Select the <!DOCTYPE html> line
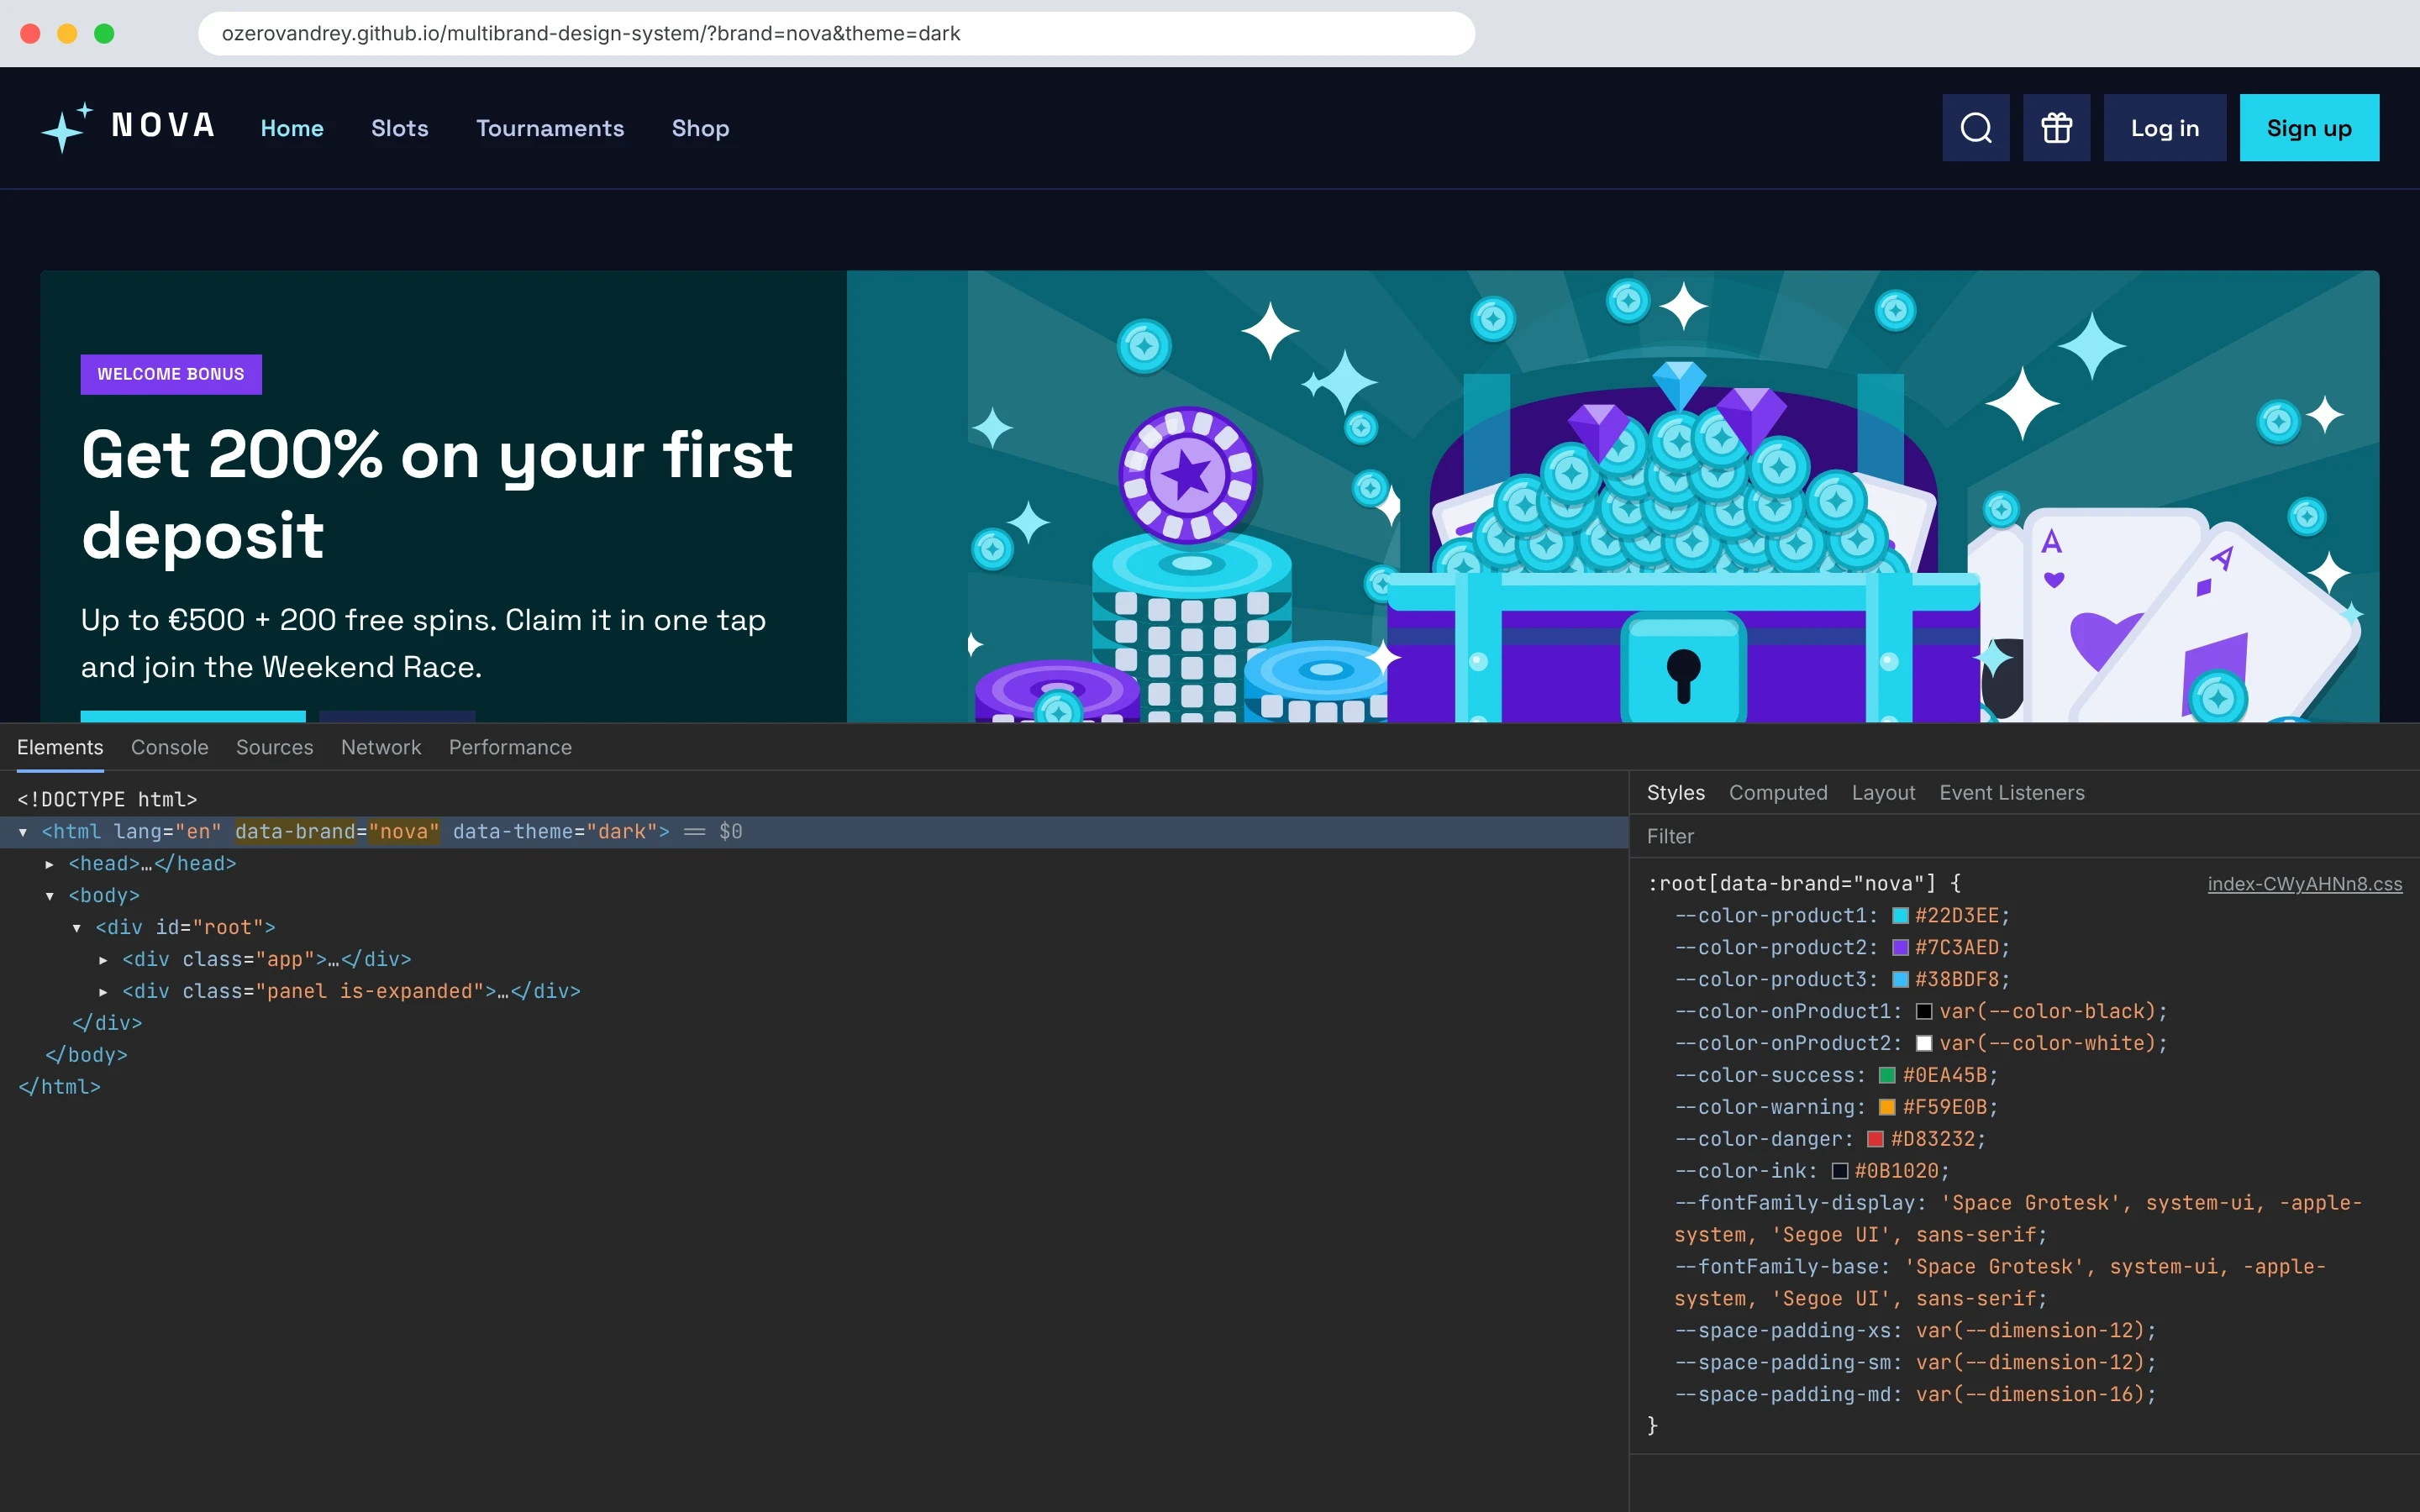This screenshot has height=1512, width=2420. [107, 799]
